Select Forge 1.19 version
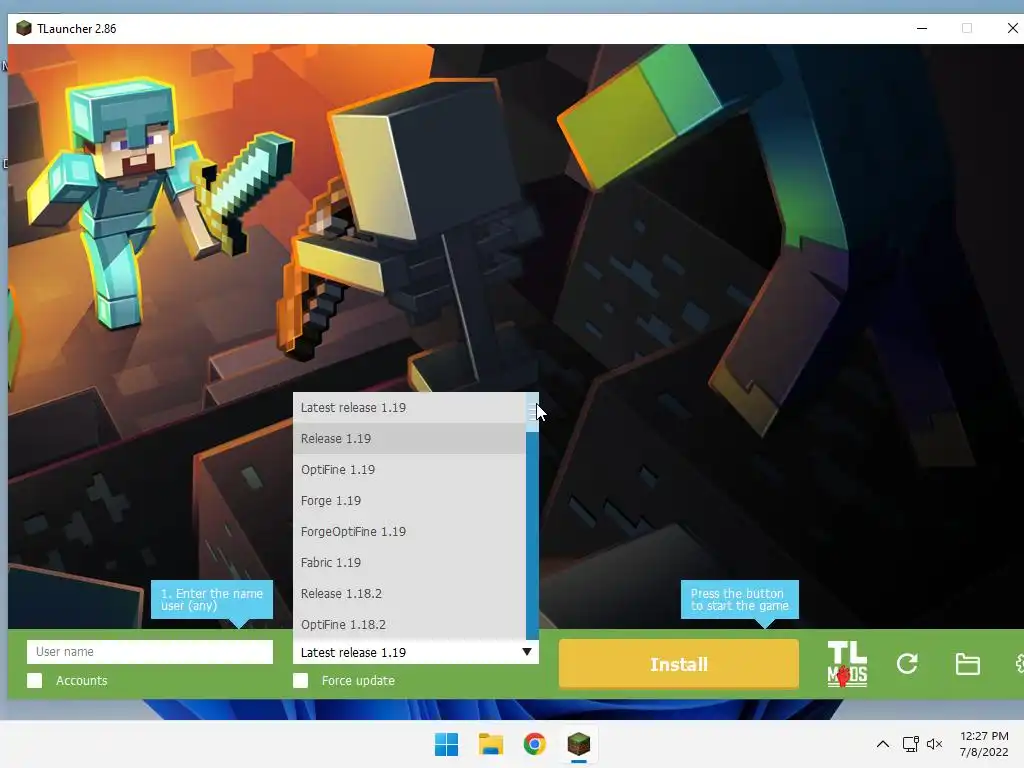The width and height of the screenshot is (1024, 768). pyautogui.click(x=409, y=500)
